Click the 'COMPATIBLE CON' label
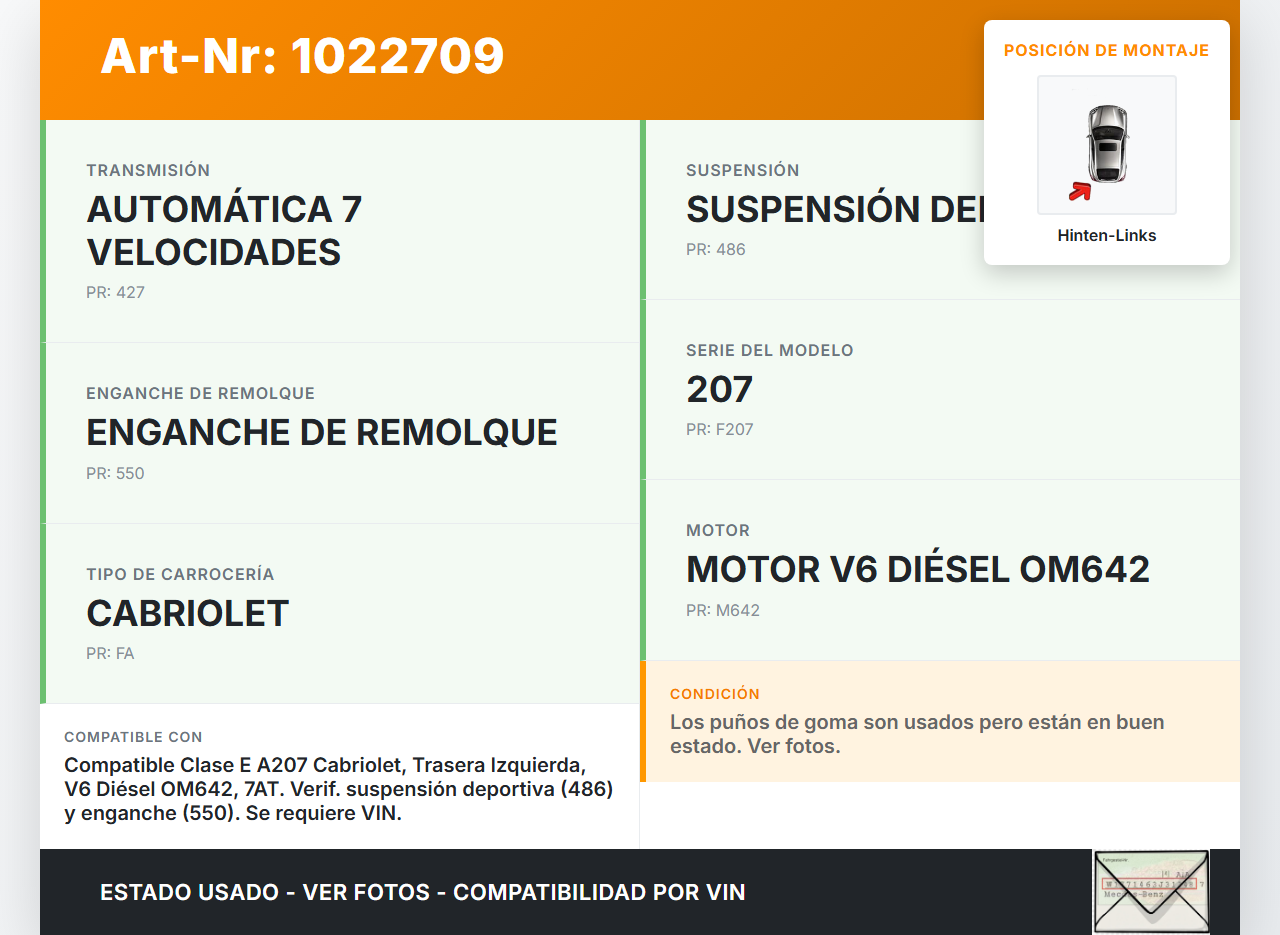 133,737
